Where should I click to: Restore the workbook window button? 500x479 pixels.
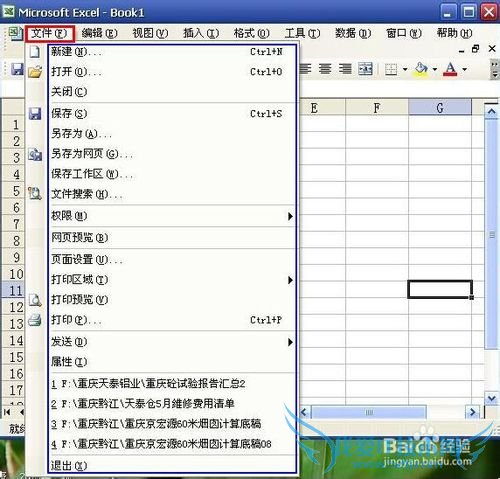pyautogui.click(x=476, y=49)
